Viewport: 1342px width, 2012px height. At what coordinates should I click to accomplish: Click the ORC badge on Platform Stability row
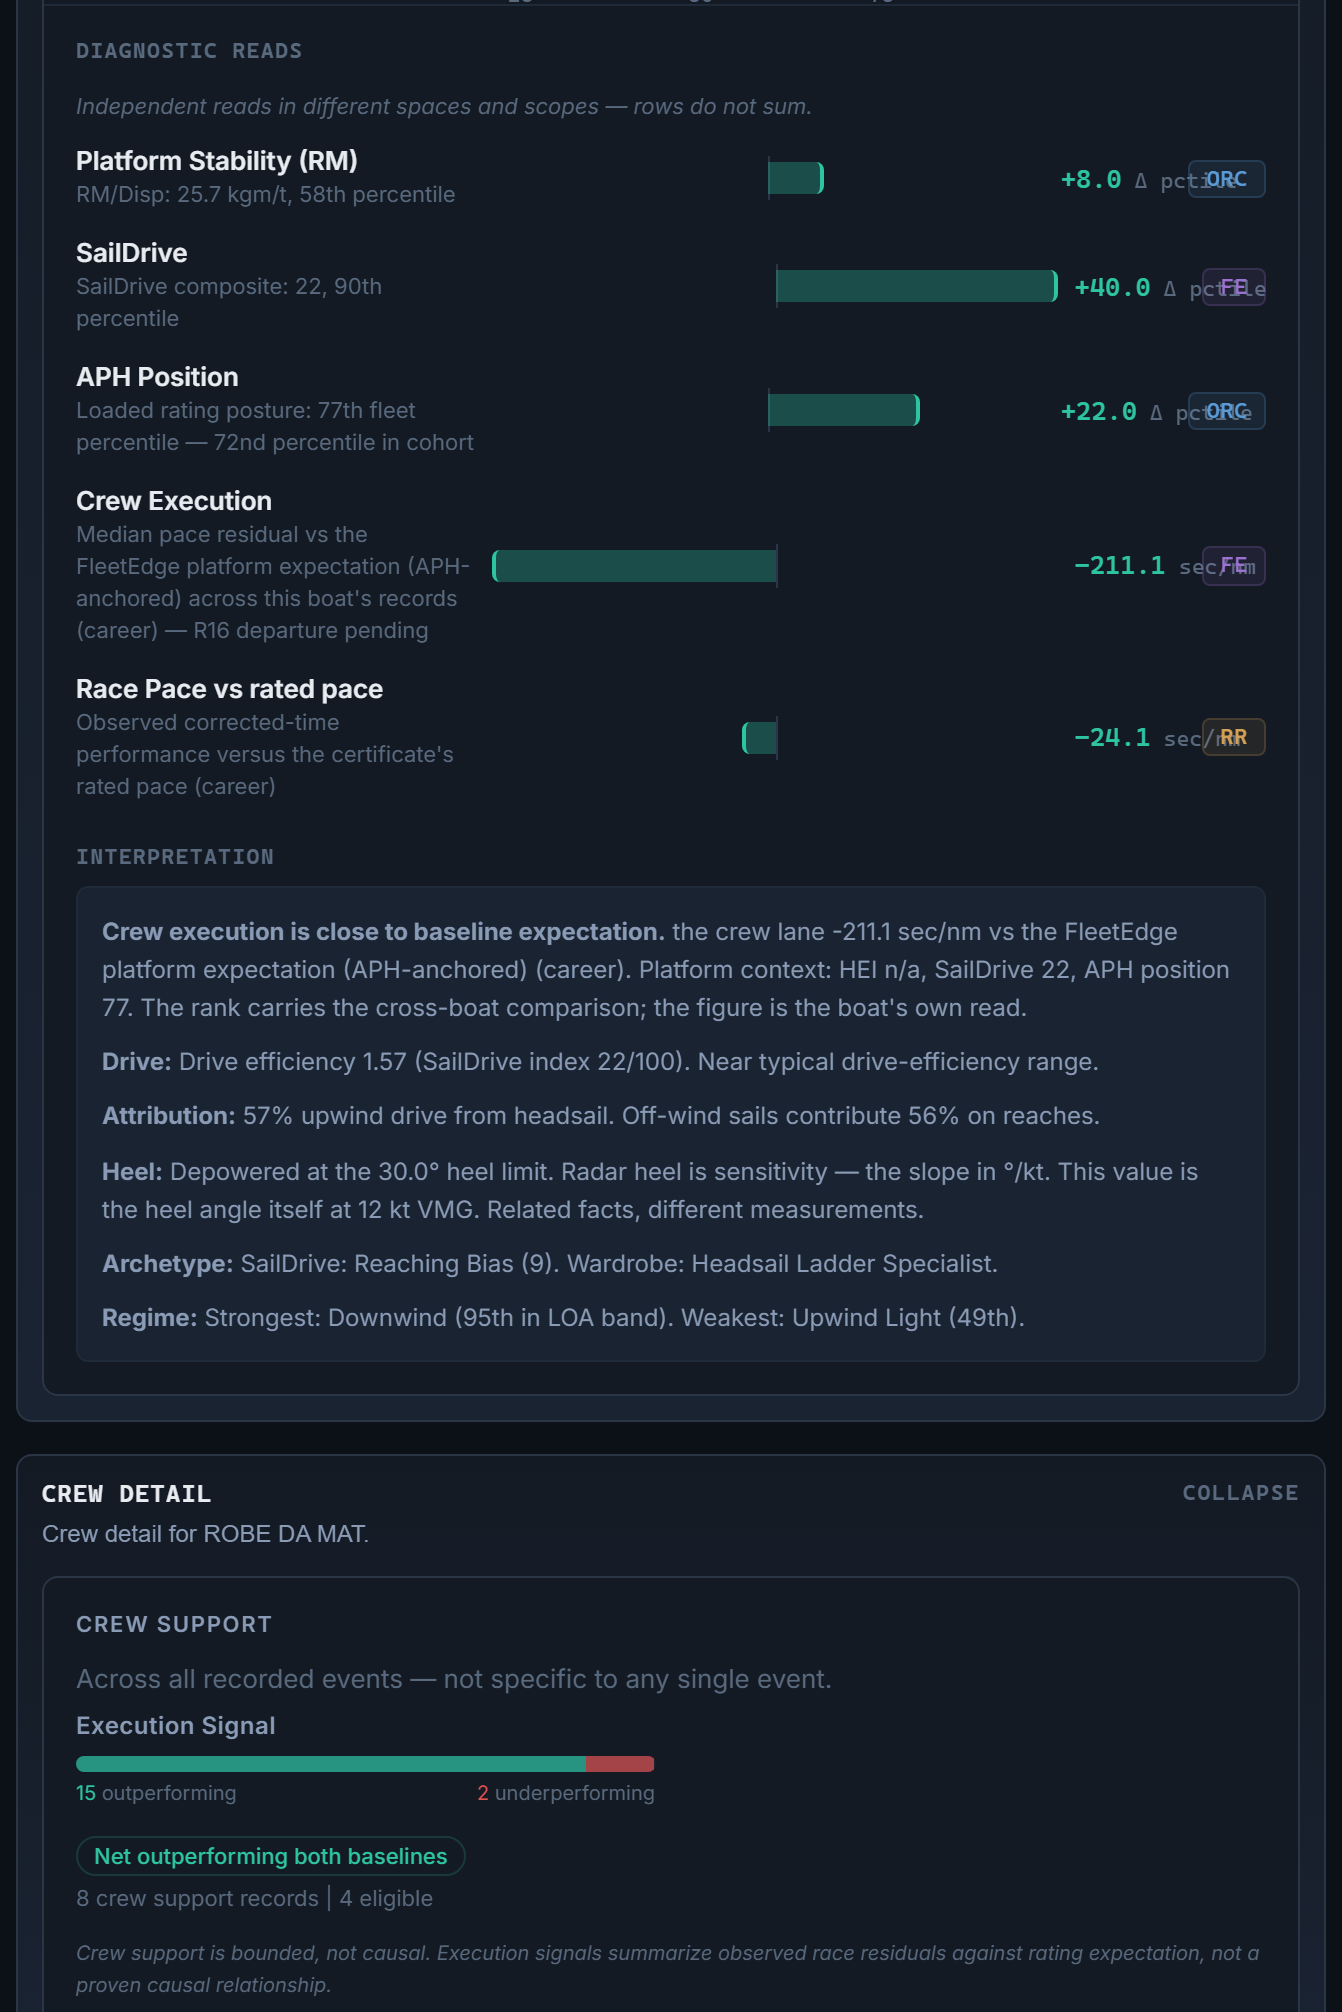point(1226,179)
